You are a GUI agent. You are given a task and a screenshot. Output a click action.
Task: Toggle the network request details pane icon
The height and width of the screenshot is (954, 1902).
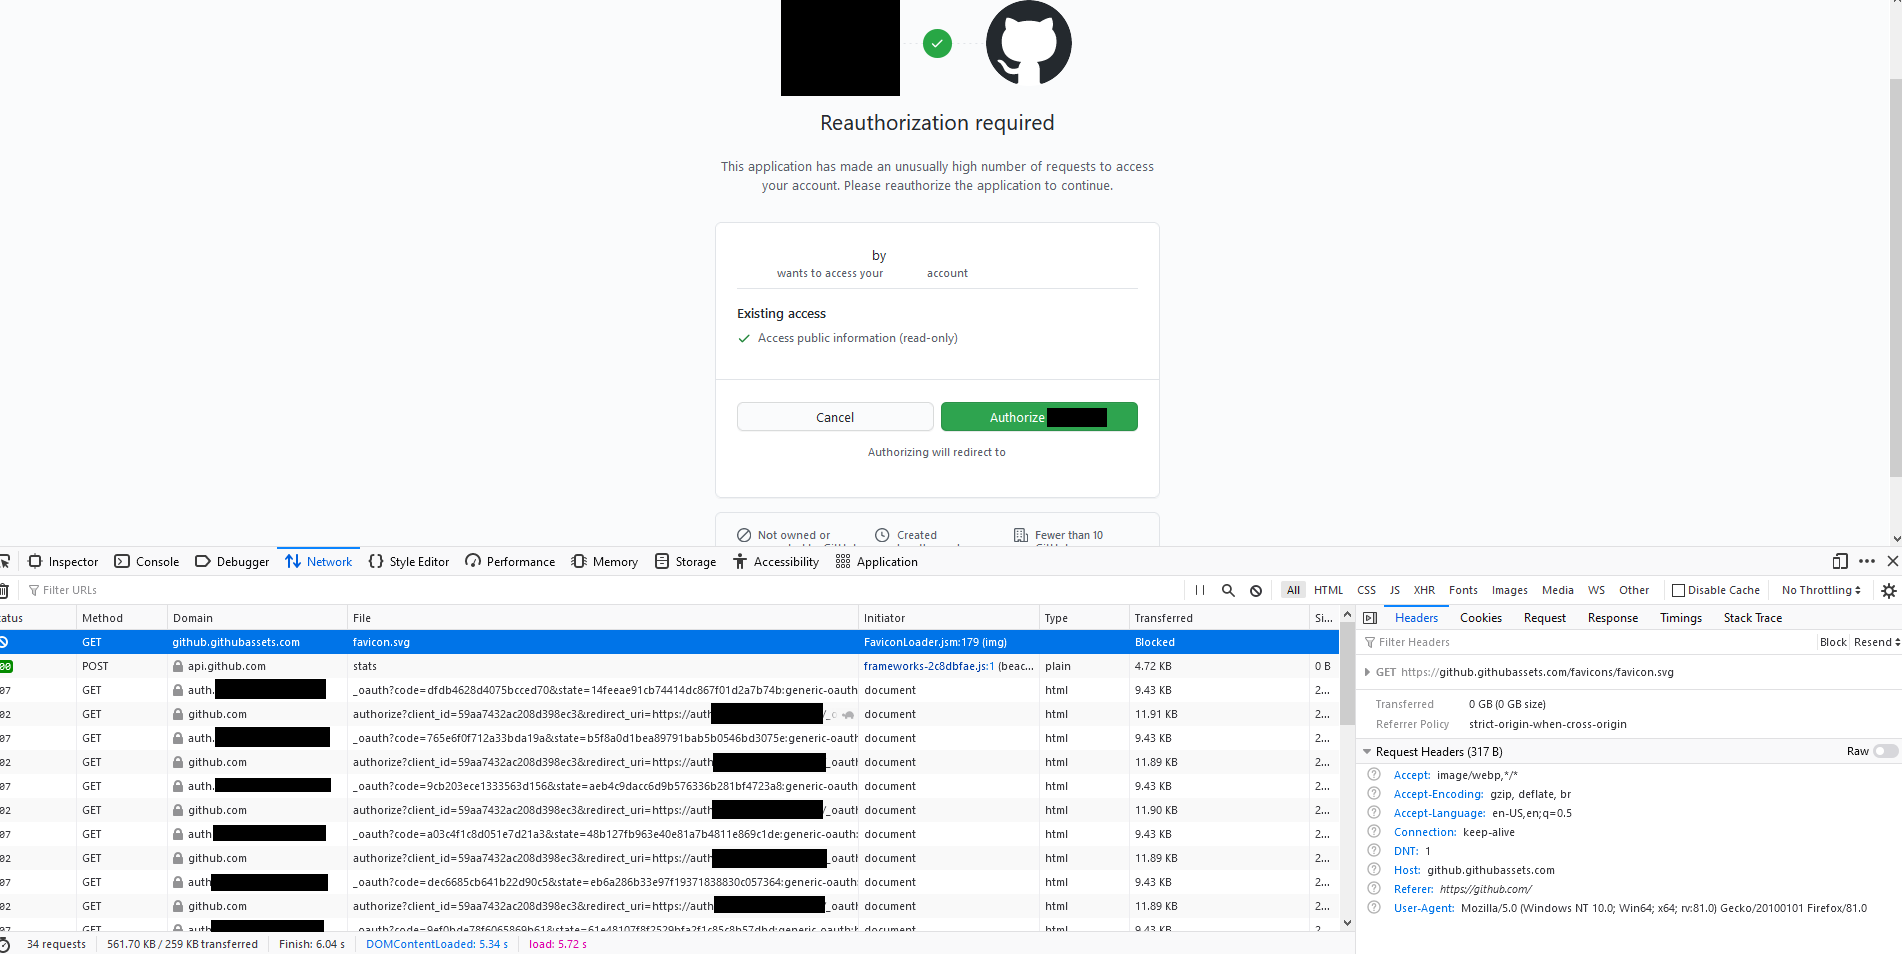pyautogui.click(x=1370, y=618)
